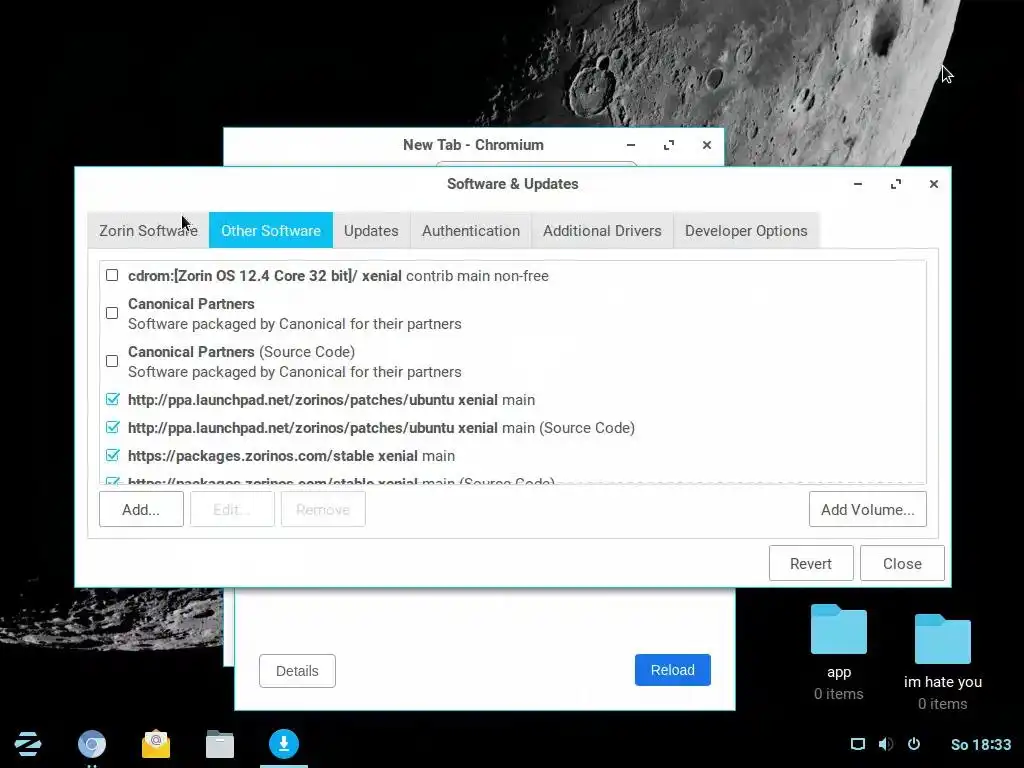
Task: Open the Additional Drivers tab
Action: (x=602, y=231)
